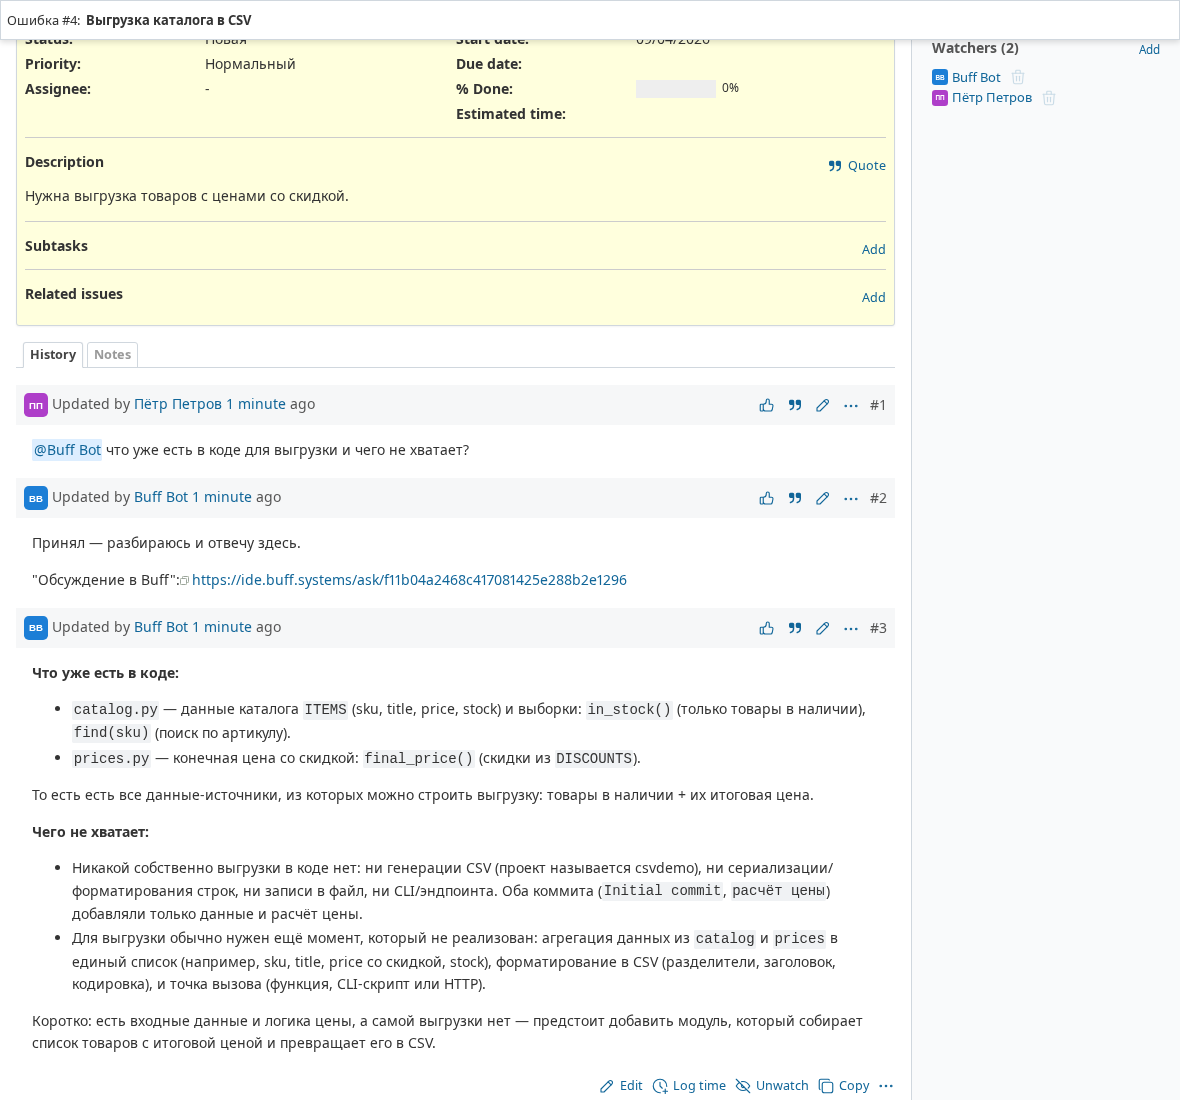Quote comment #3 by Buff Bot

(795, 628)
